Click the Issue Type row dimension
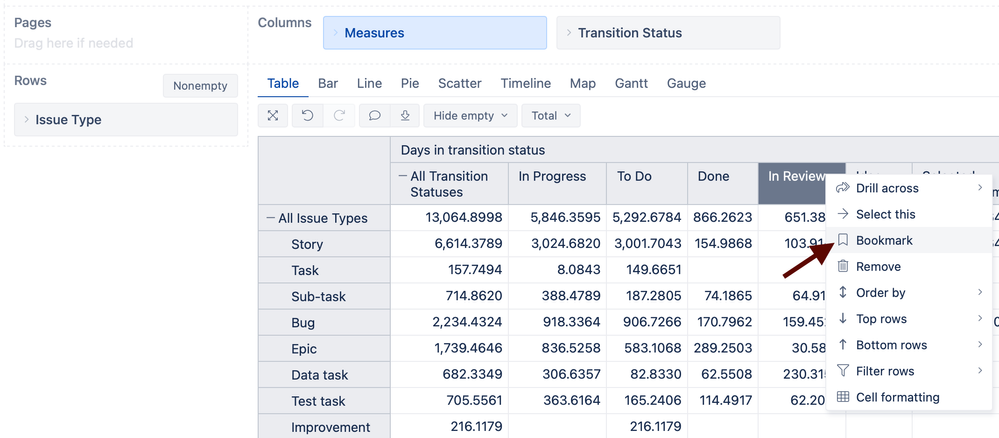 [x=126, y=120]
